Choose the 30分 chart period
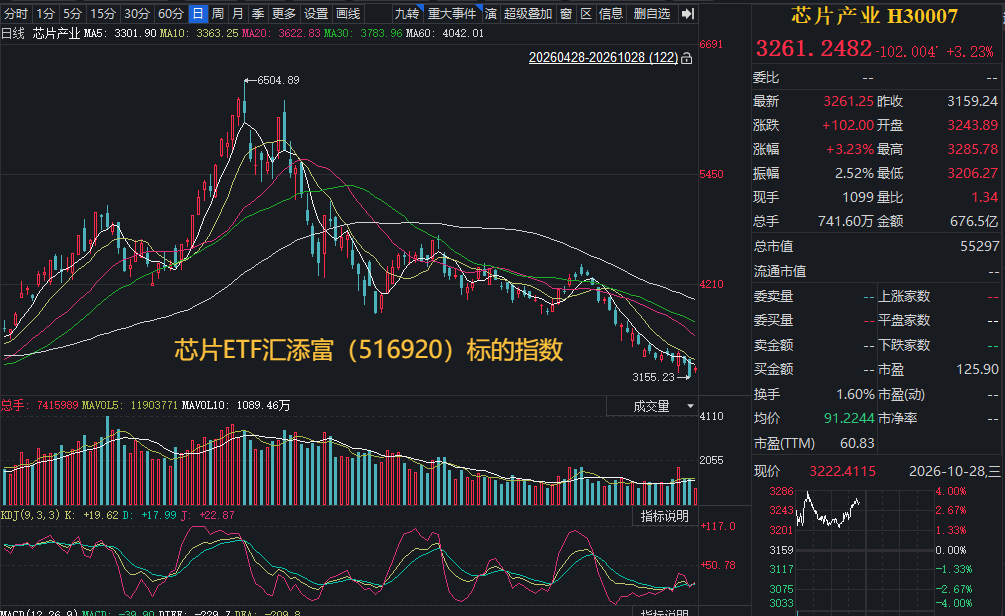 (x=137, y=13)
